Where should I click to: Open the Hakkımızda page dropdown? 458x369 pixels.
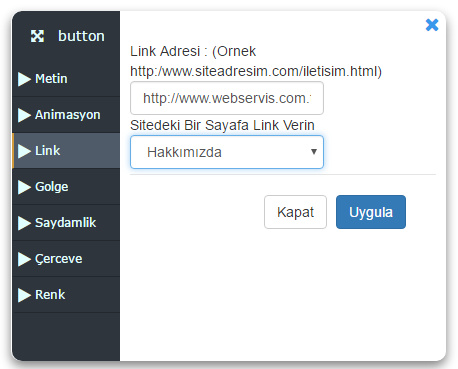point(227,152)
